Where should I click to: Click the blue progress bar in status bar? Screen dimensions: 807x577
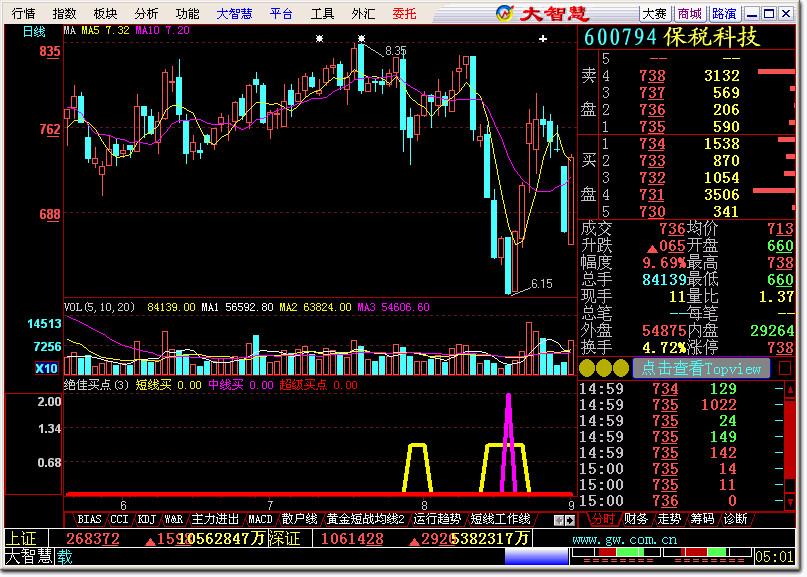point(537,556)
